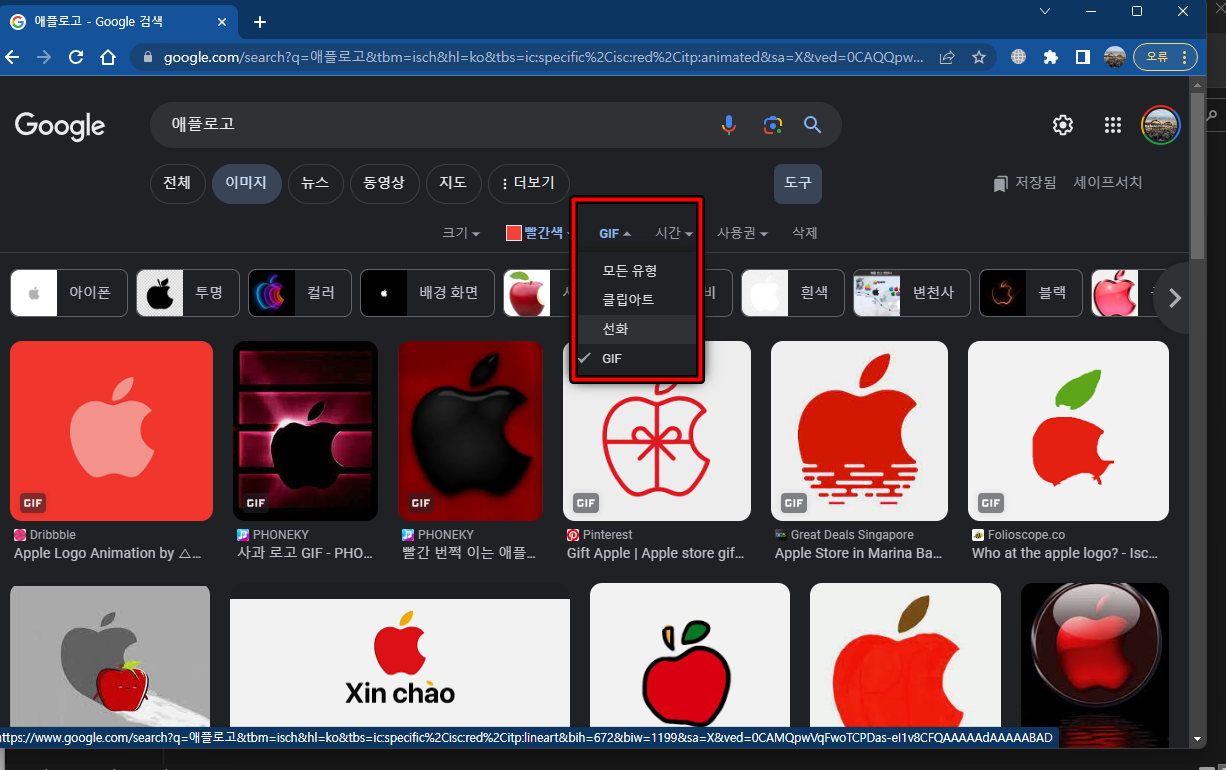The image size is (1226, 770).
Task: Close the 애플로고 browser tab
Action: [223, 21]
